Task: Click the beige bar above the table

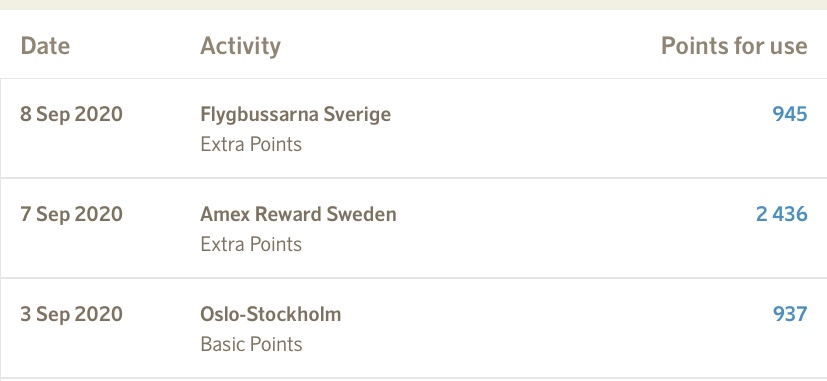Action: (414, 5)
